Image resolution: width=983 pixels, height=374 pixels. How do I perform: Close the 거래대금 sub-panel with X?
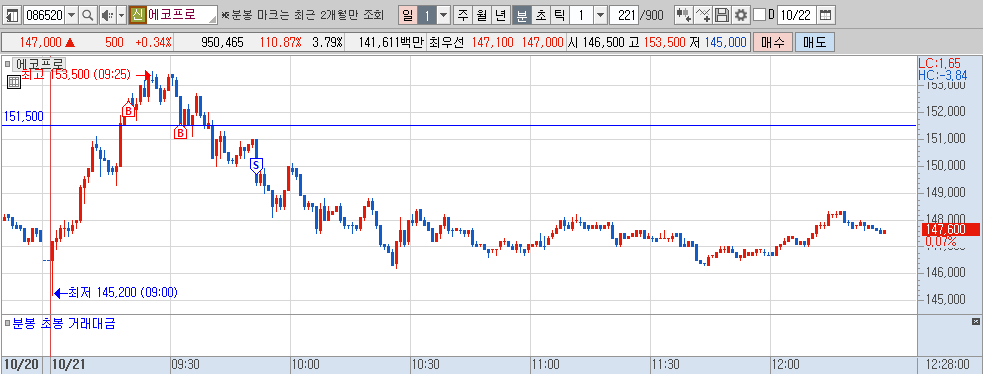(975, 321)
